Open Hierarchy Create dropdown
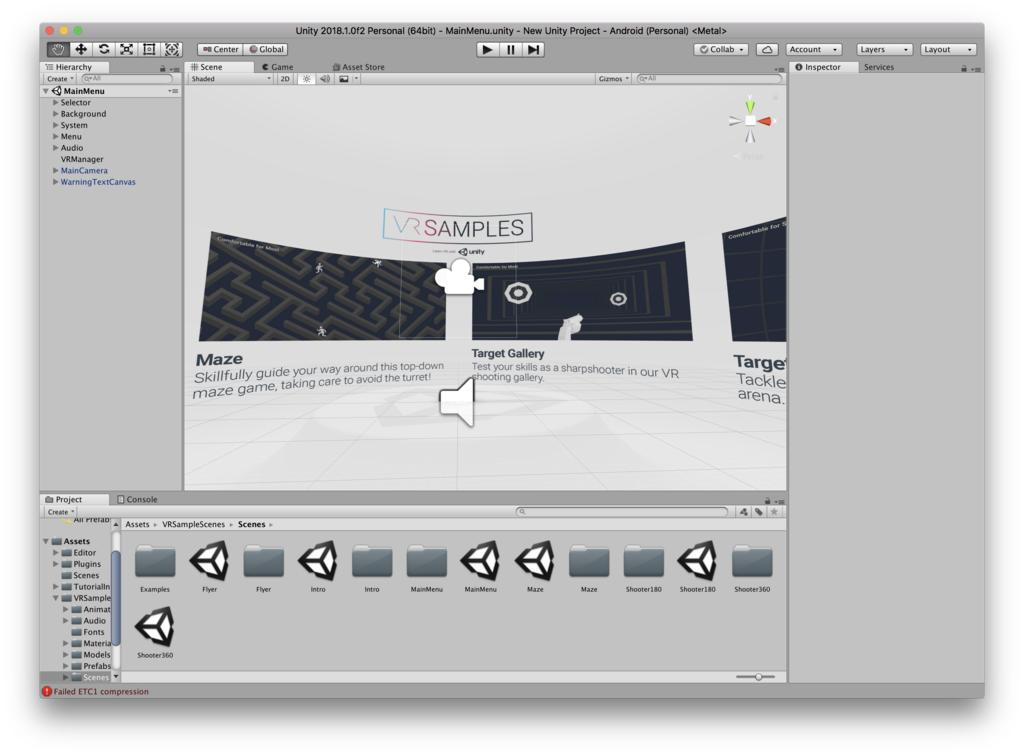This screenshot has width=1024, height=755. tap(59, 79)
